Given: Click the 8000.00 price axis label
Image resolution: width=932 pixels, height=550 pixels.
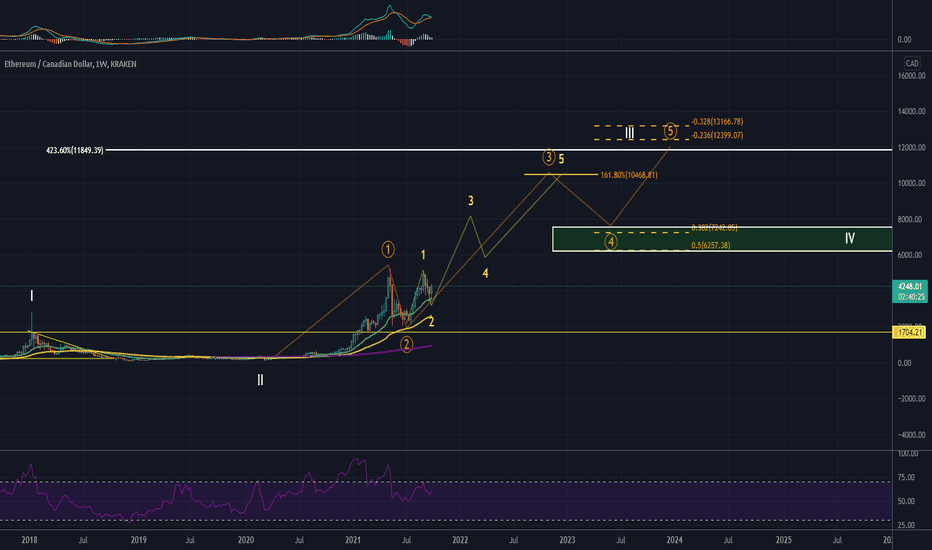Looking at the screenshot, I should (x=910, y=219).
